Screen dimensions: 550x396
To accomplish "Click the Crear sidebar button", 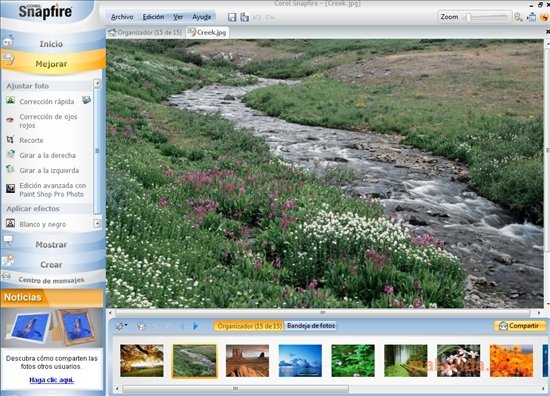I will (x=53, y=264).
